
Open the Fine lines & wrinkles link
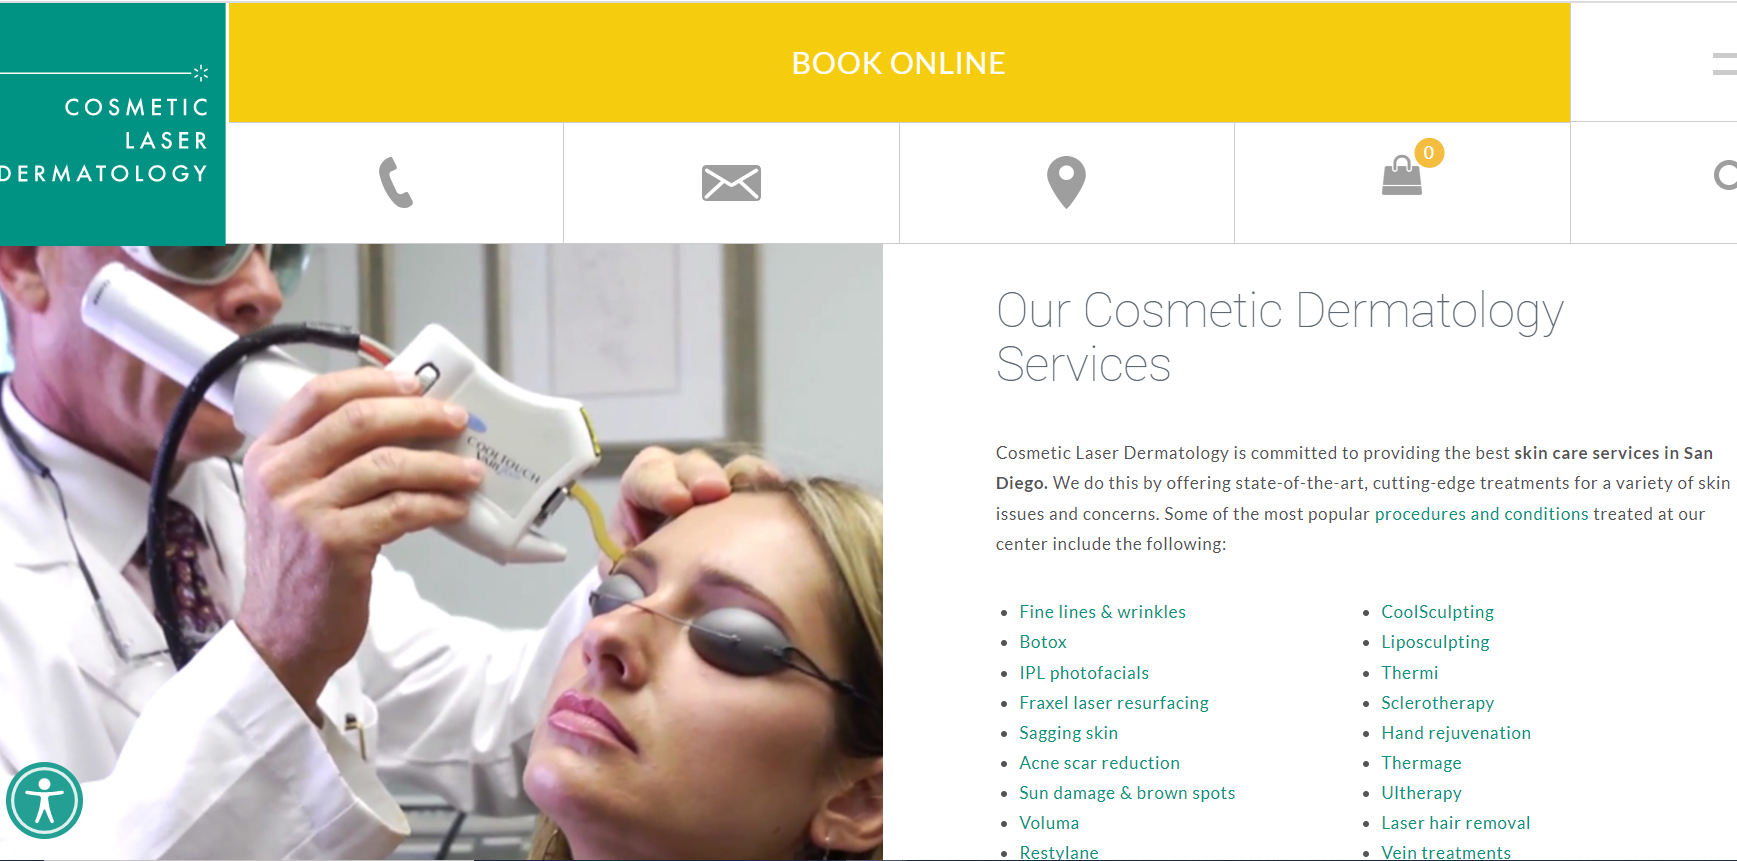point(1102,612)
